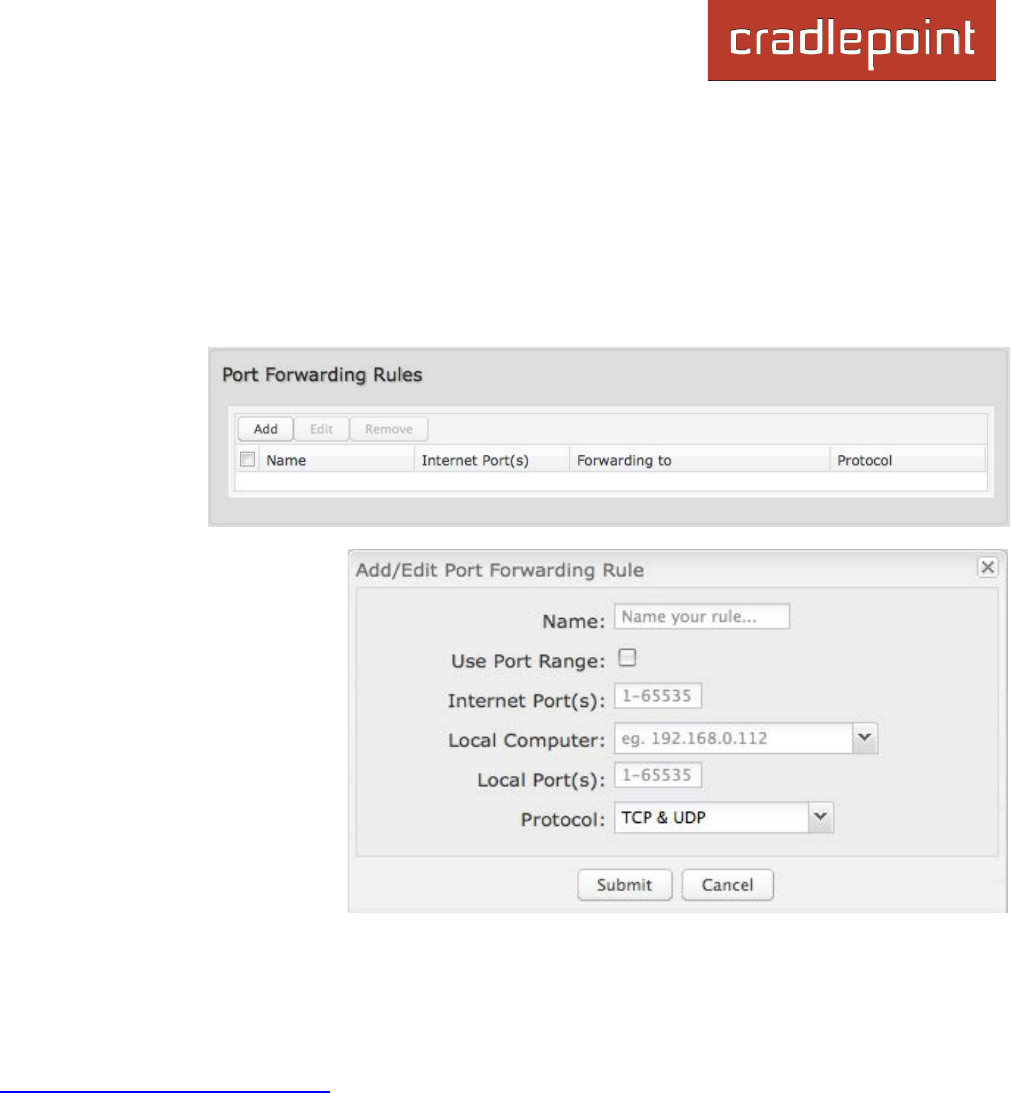1011x1093 pixels.
Task: Close the Add/Edit Port Forwarding Rule dialog
Action: coord(987,567)
